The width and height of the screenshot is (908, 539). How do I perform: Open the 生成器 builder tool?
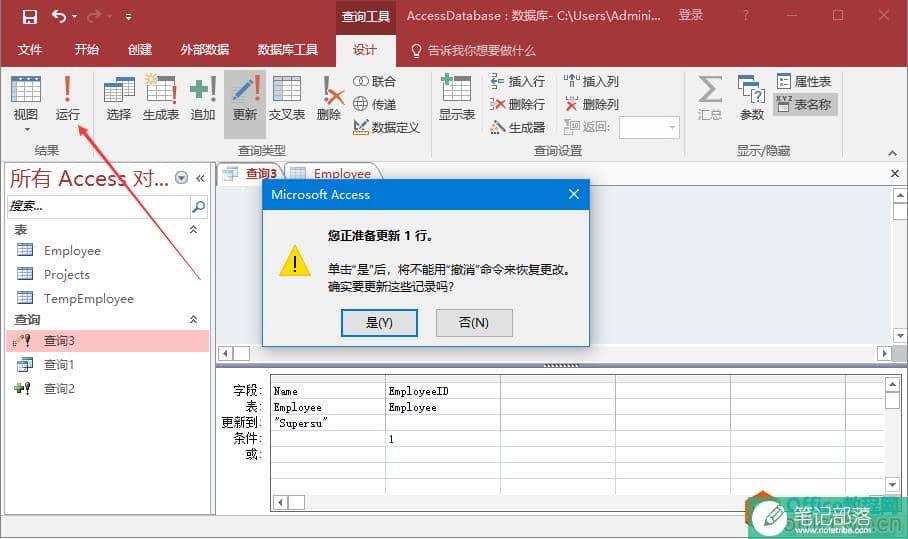tap(517, 127)
